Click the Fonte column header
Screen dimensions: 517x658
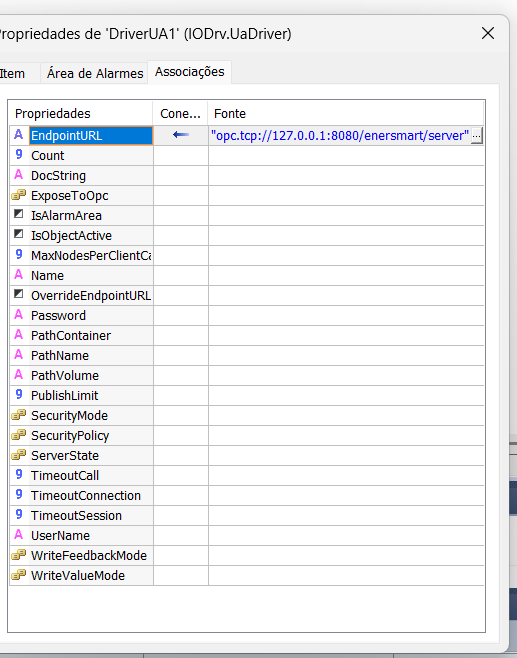pos(346,113)
